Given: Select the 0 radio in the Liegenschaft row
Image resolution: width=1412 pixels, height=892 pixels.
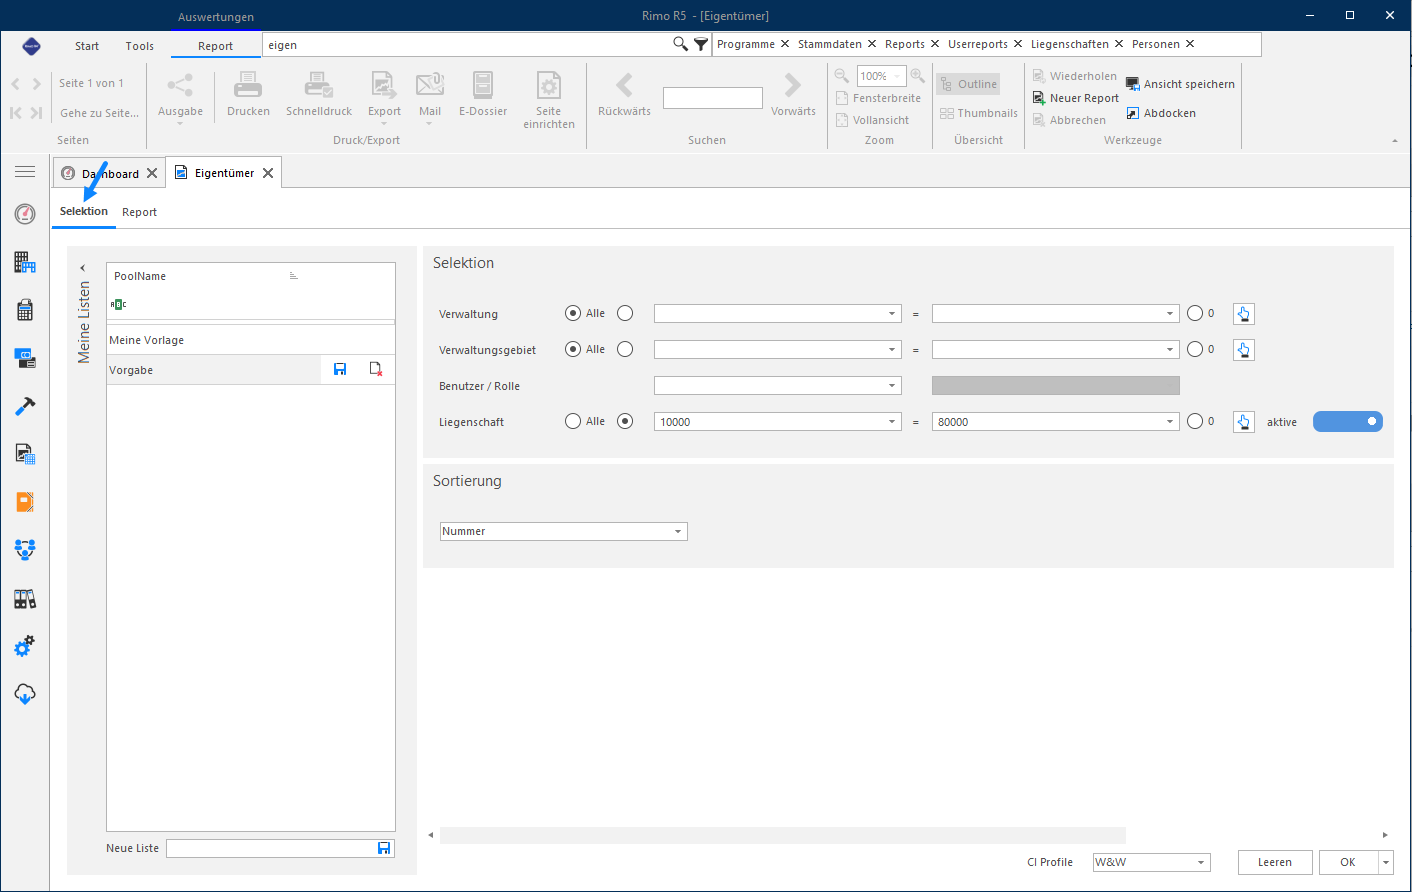Looking at the screenshot, I should [1195, 421].
